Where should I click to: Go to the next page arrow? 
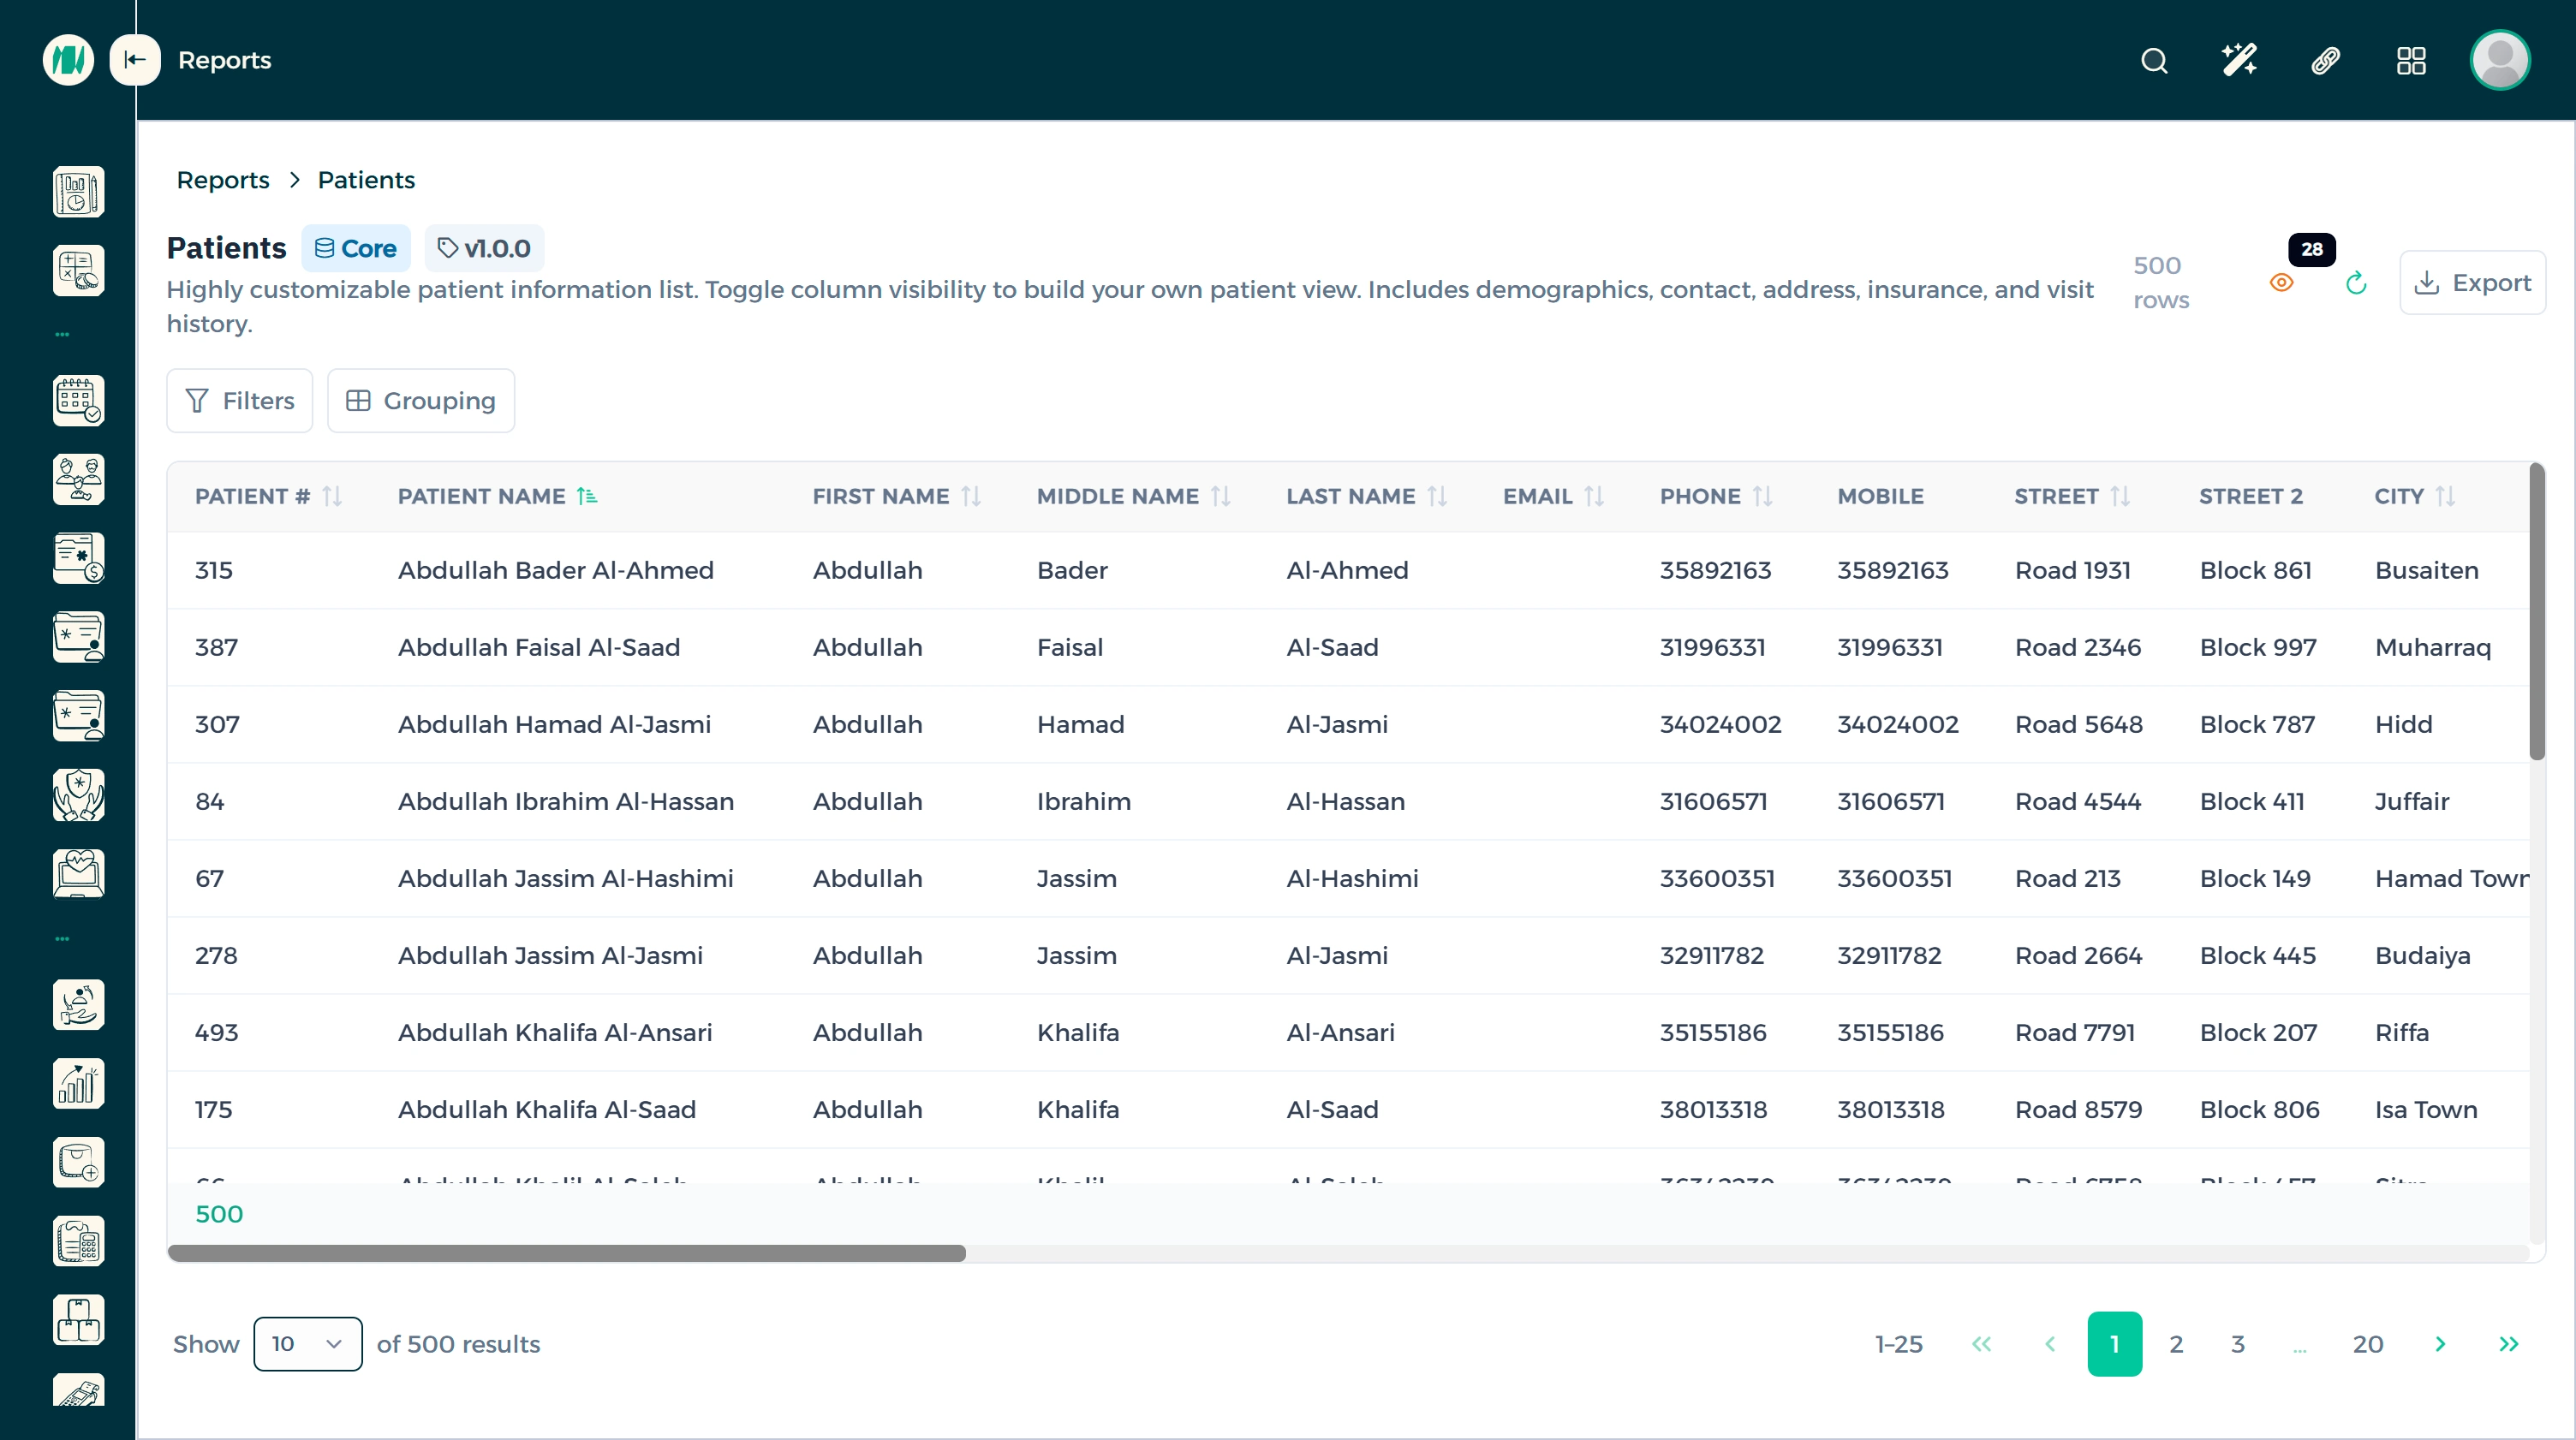click(2440, 1344)
